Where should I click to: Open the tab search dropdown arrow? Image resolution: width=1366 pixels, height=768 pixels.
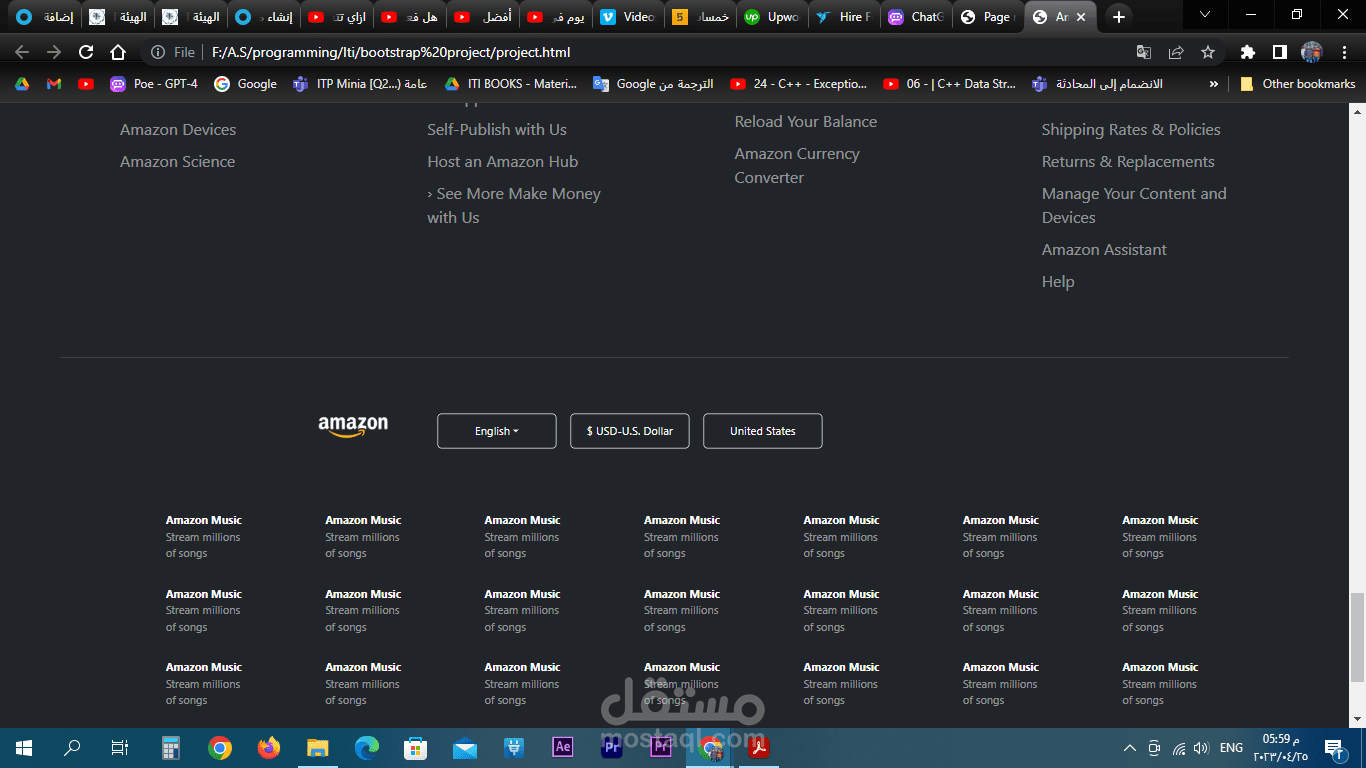pos(1205,15)
